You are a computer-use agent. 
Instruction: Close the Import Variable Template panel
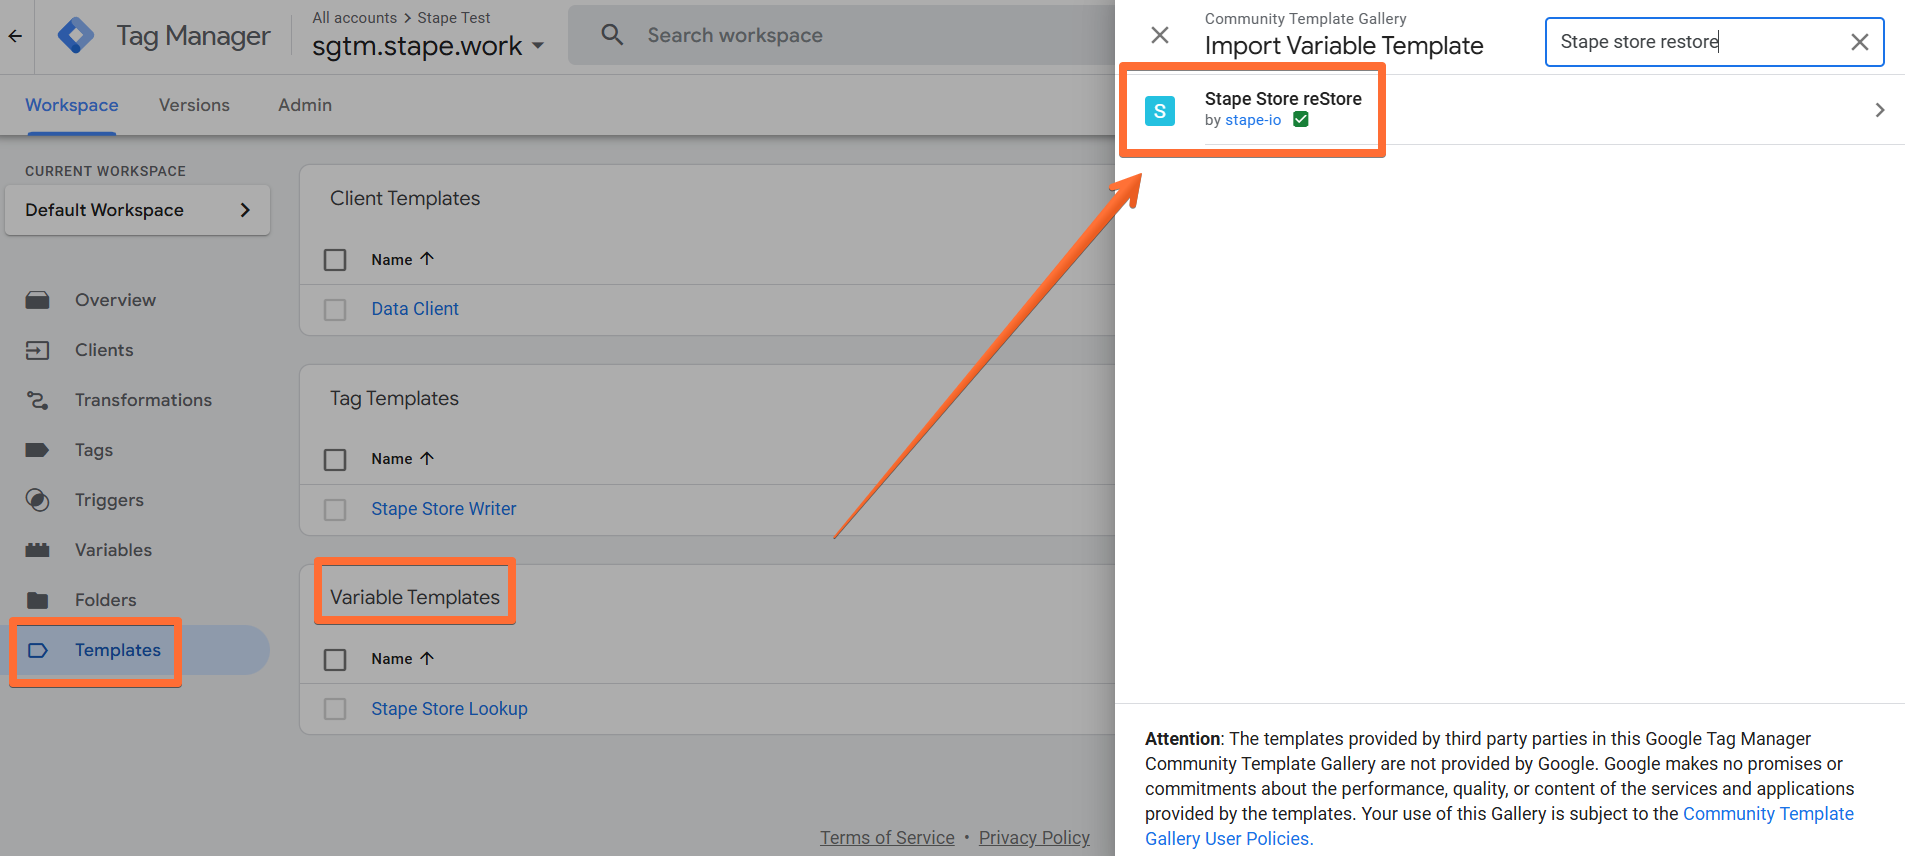click(x=1160, y=36)
